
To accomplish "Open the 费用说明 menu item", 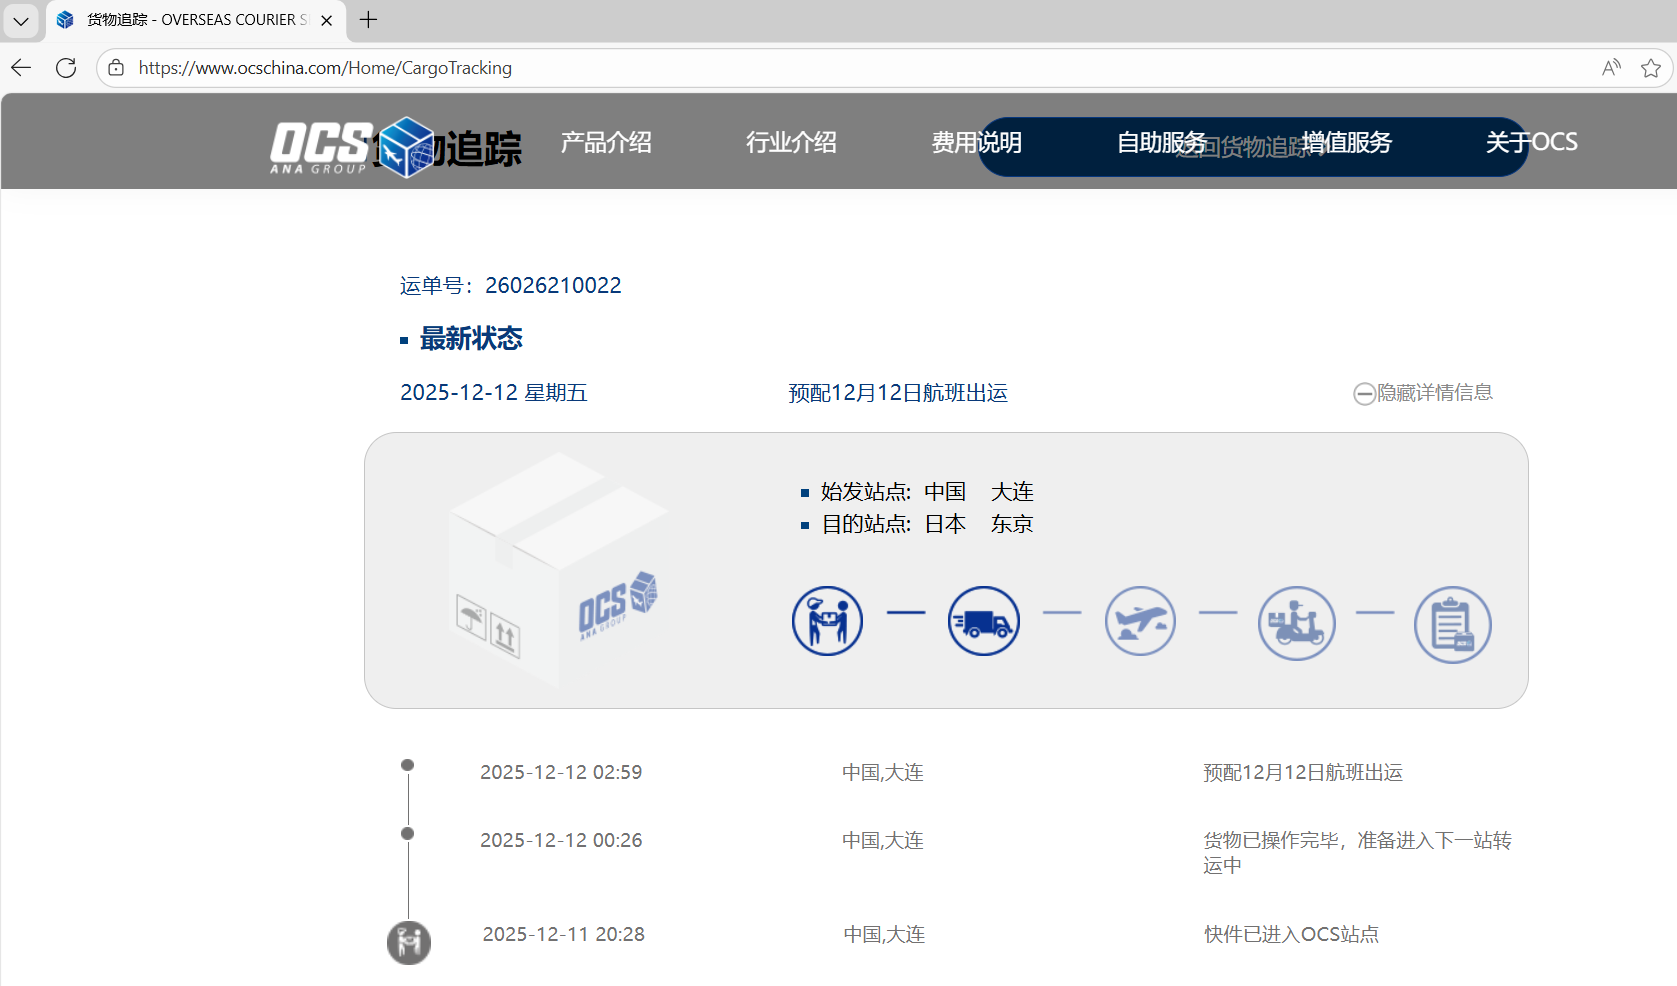I will (x=976, y=143).
